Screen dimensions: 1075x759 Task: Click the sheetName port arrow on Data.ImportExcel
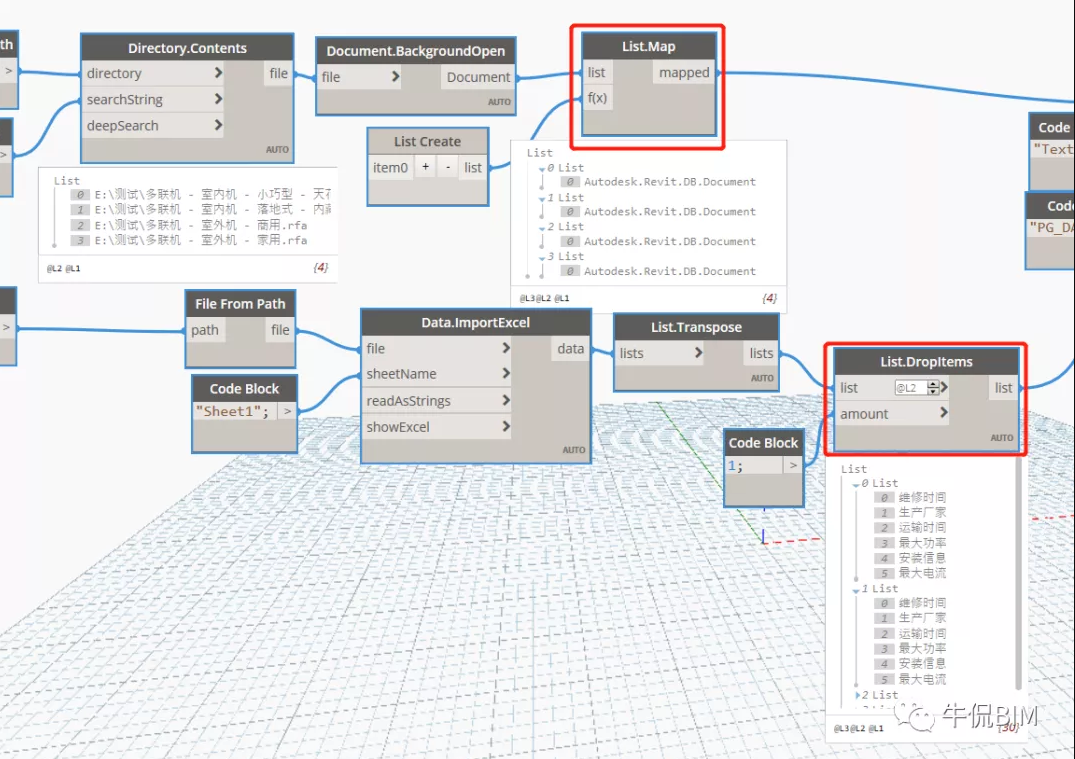coord(506,374)
